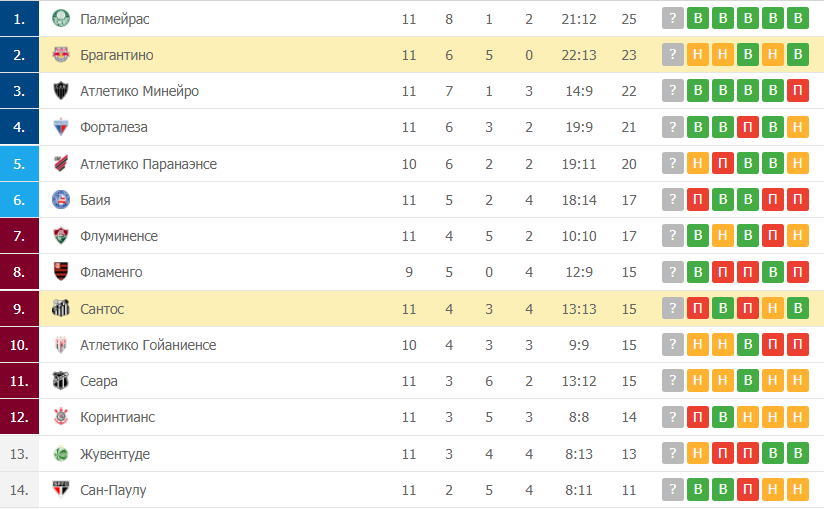The height and width of the screenshot is (509, 824).
Task: Click the Сантос team logo
Action: pyautogui.click(x=61, y=308)
